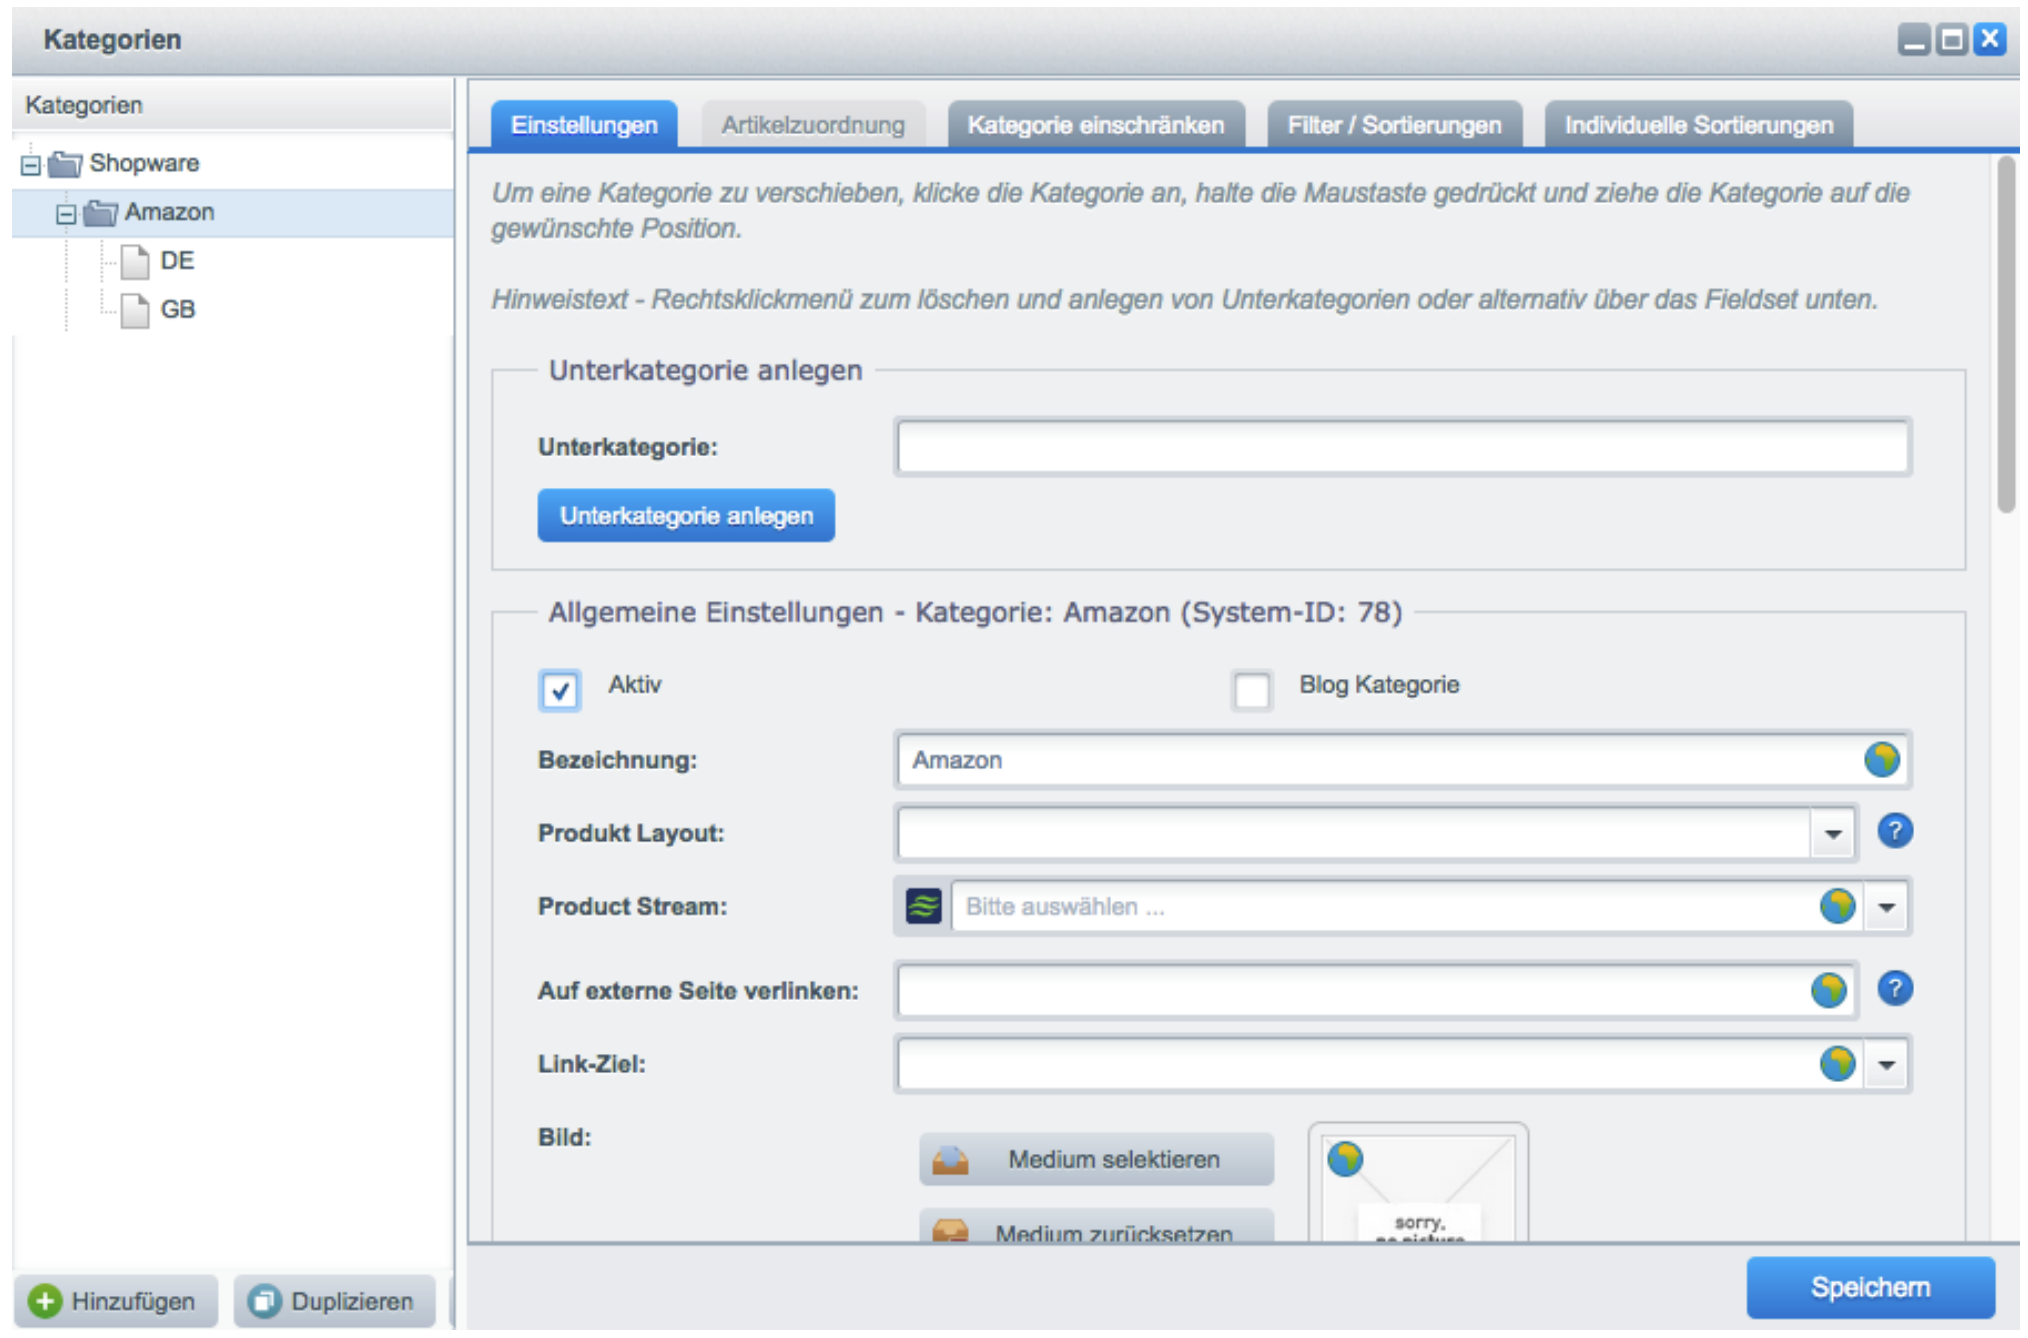Click globe icon in Link-Ziel field
The image size is (2028, 1338).
[1837, 1064]
